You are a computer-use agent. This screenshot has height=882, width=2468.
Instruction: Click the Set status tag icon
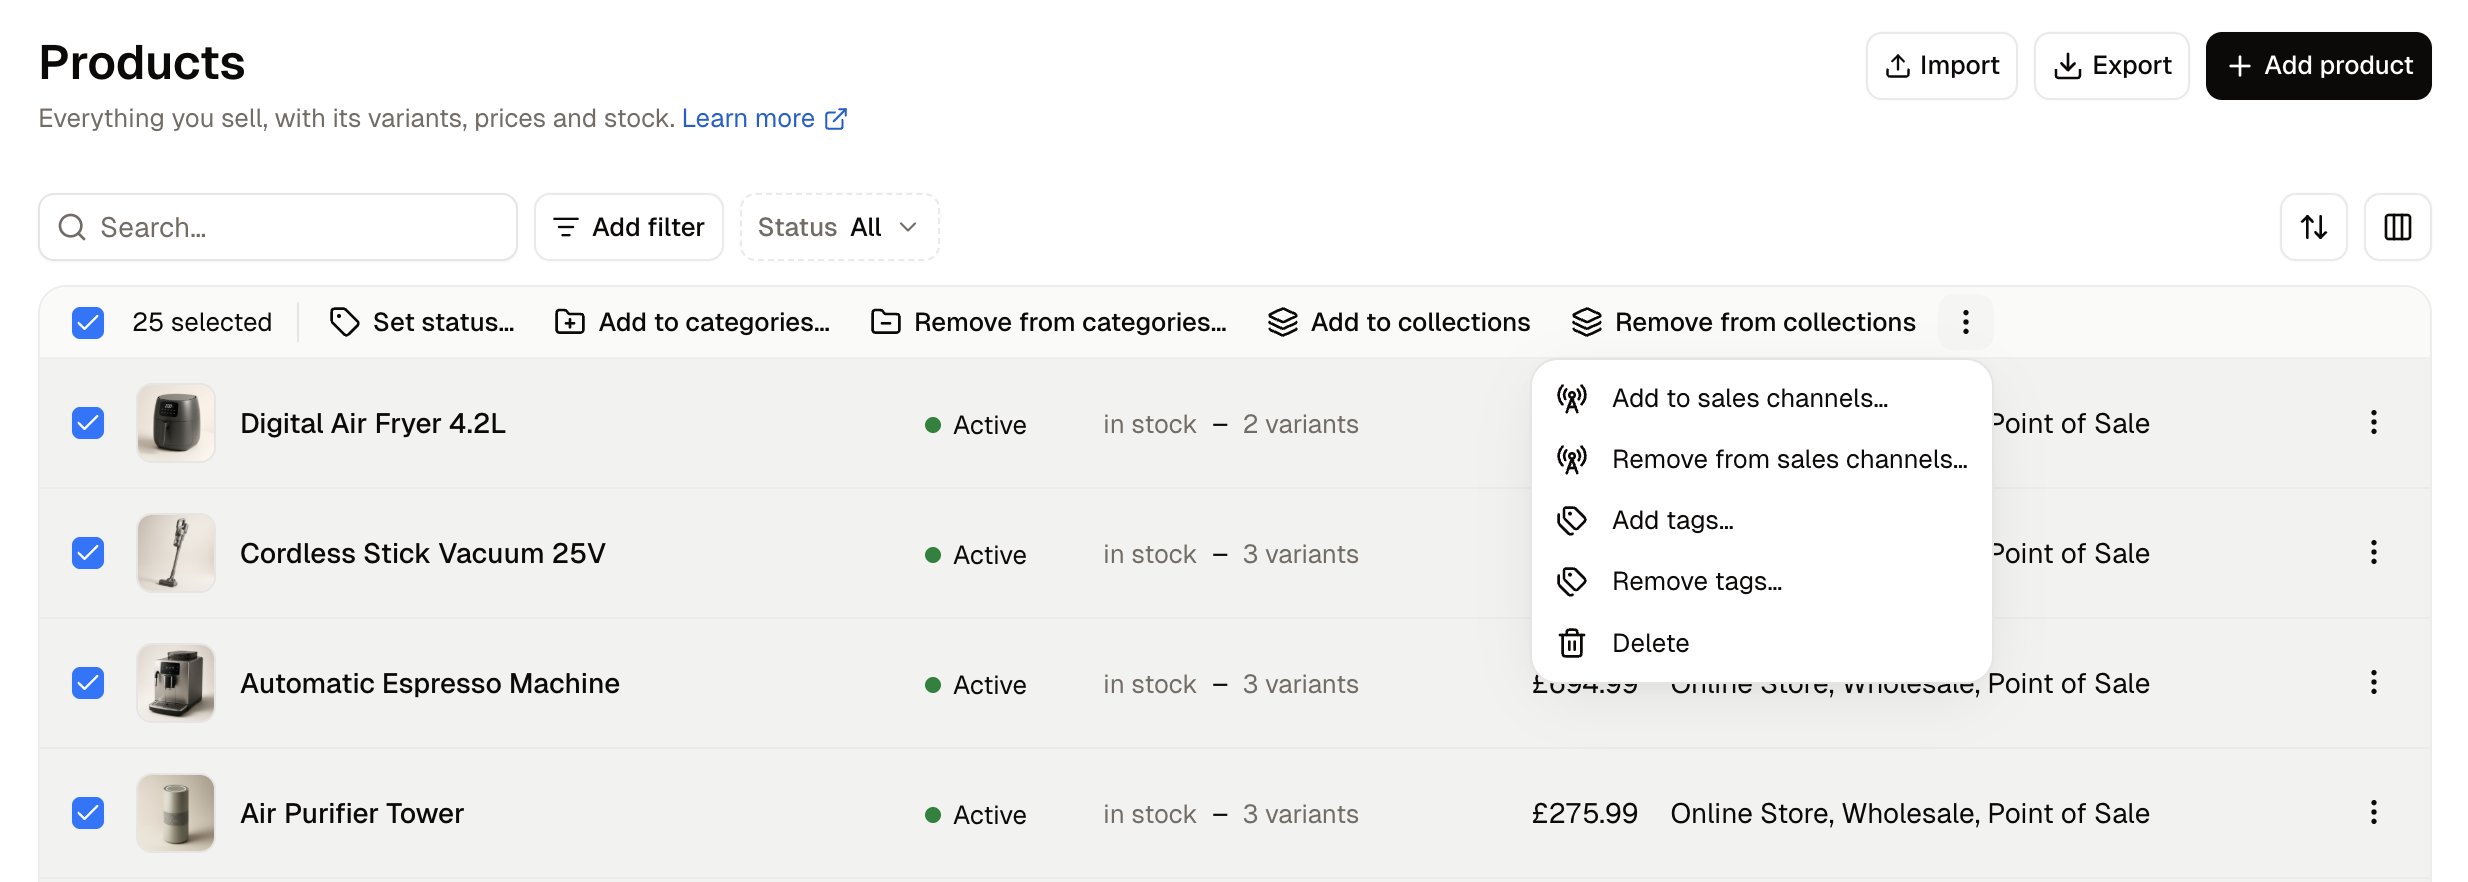point(344,322)
